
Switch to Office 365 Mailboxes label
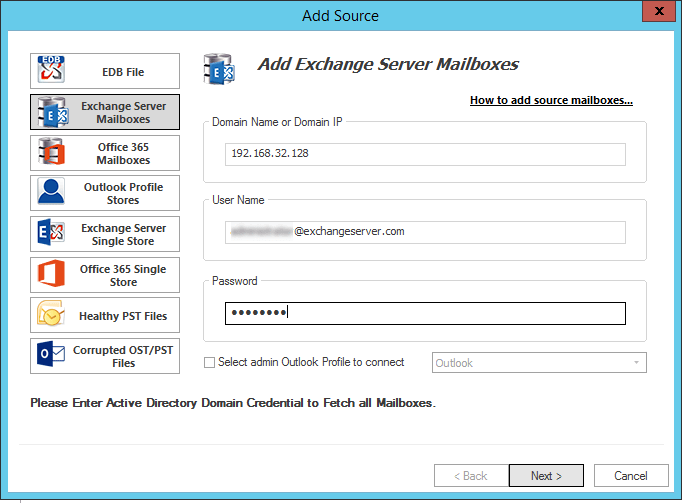click(x=123, y=153)
